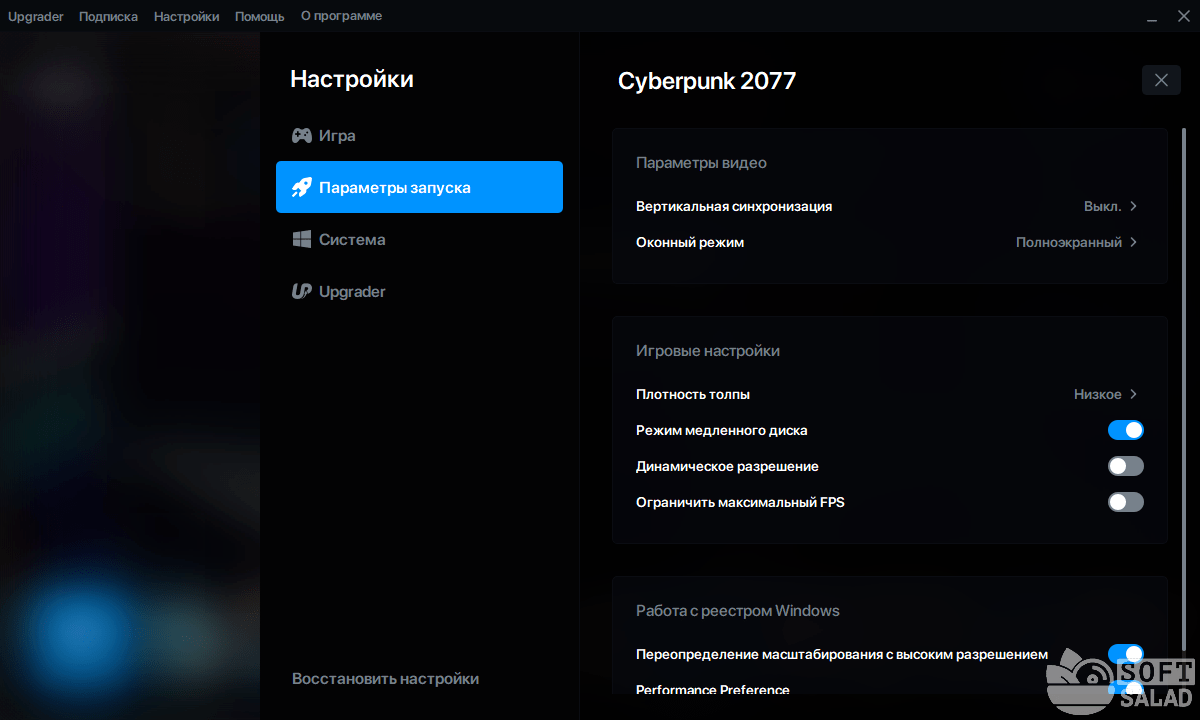Open the О программе menu

341,16
